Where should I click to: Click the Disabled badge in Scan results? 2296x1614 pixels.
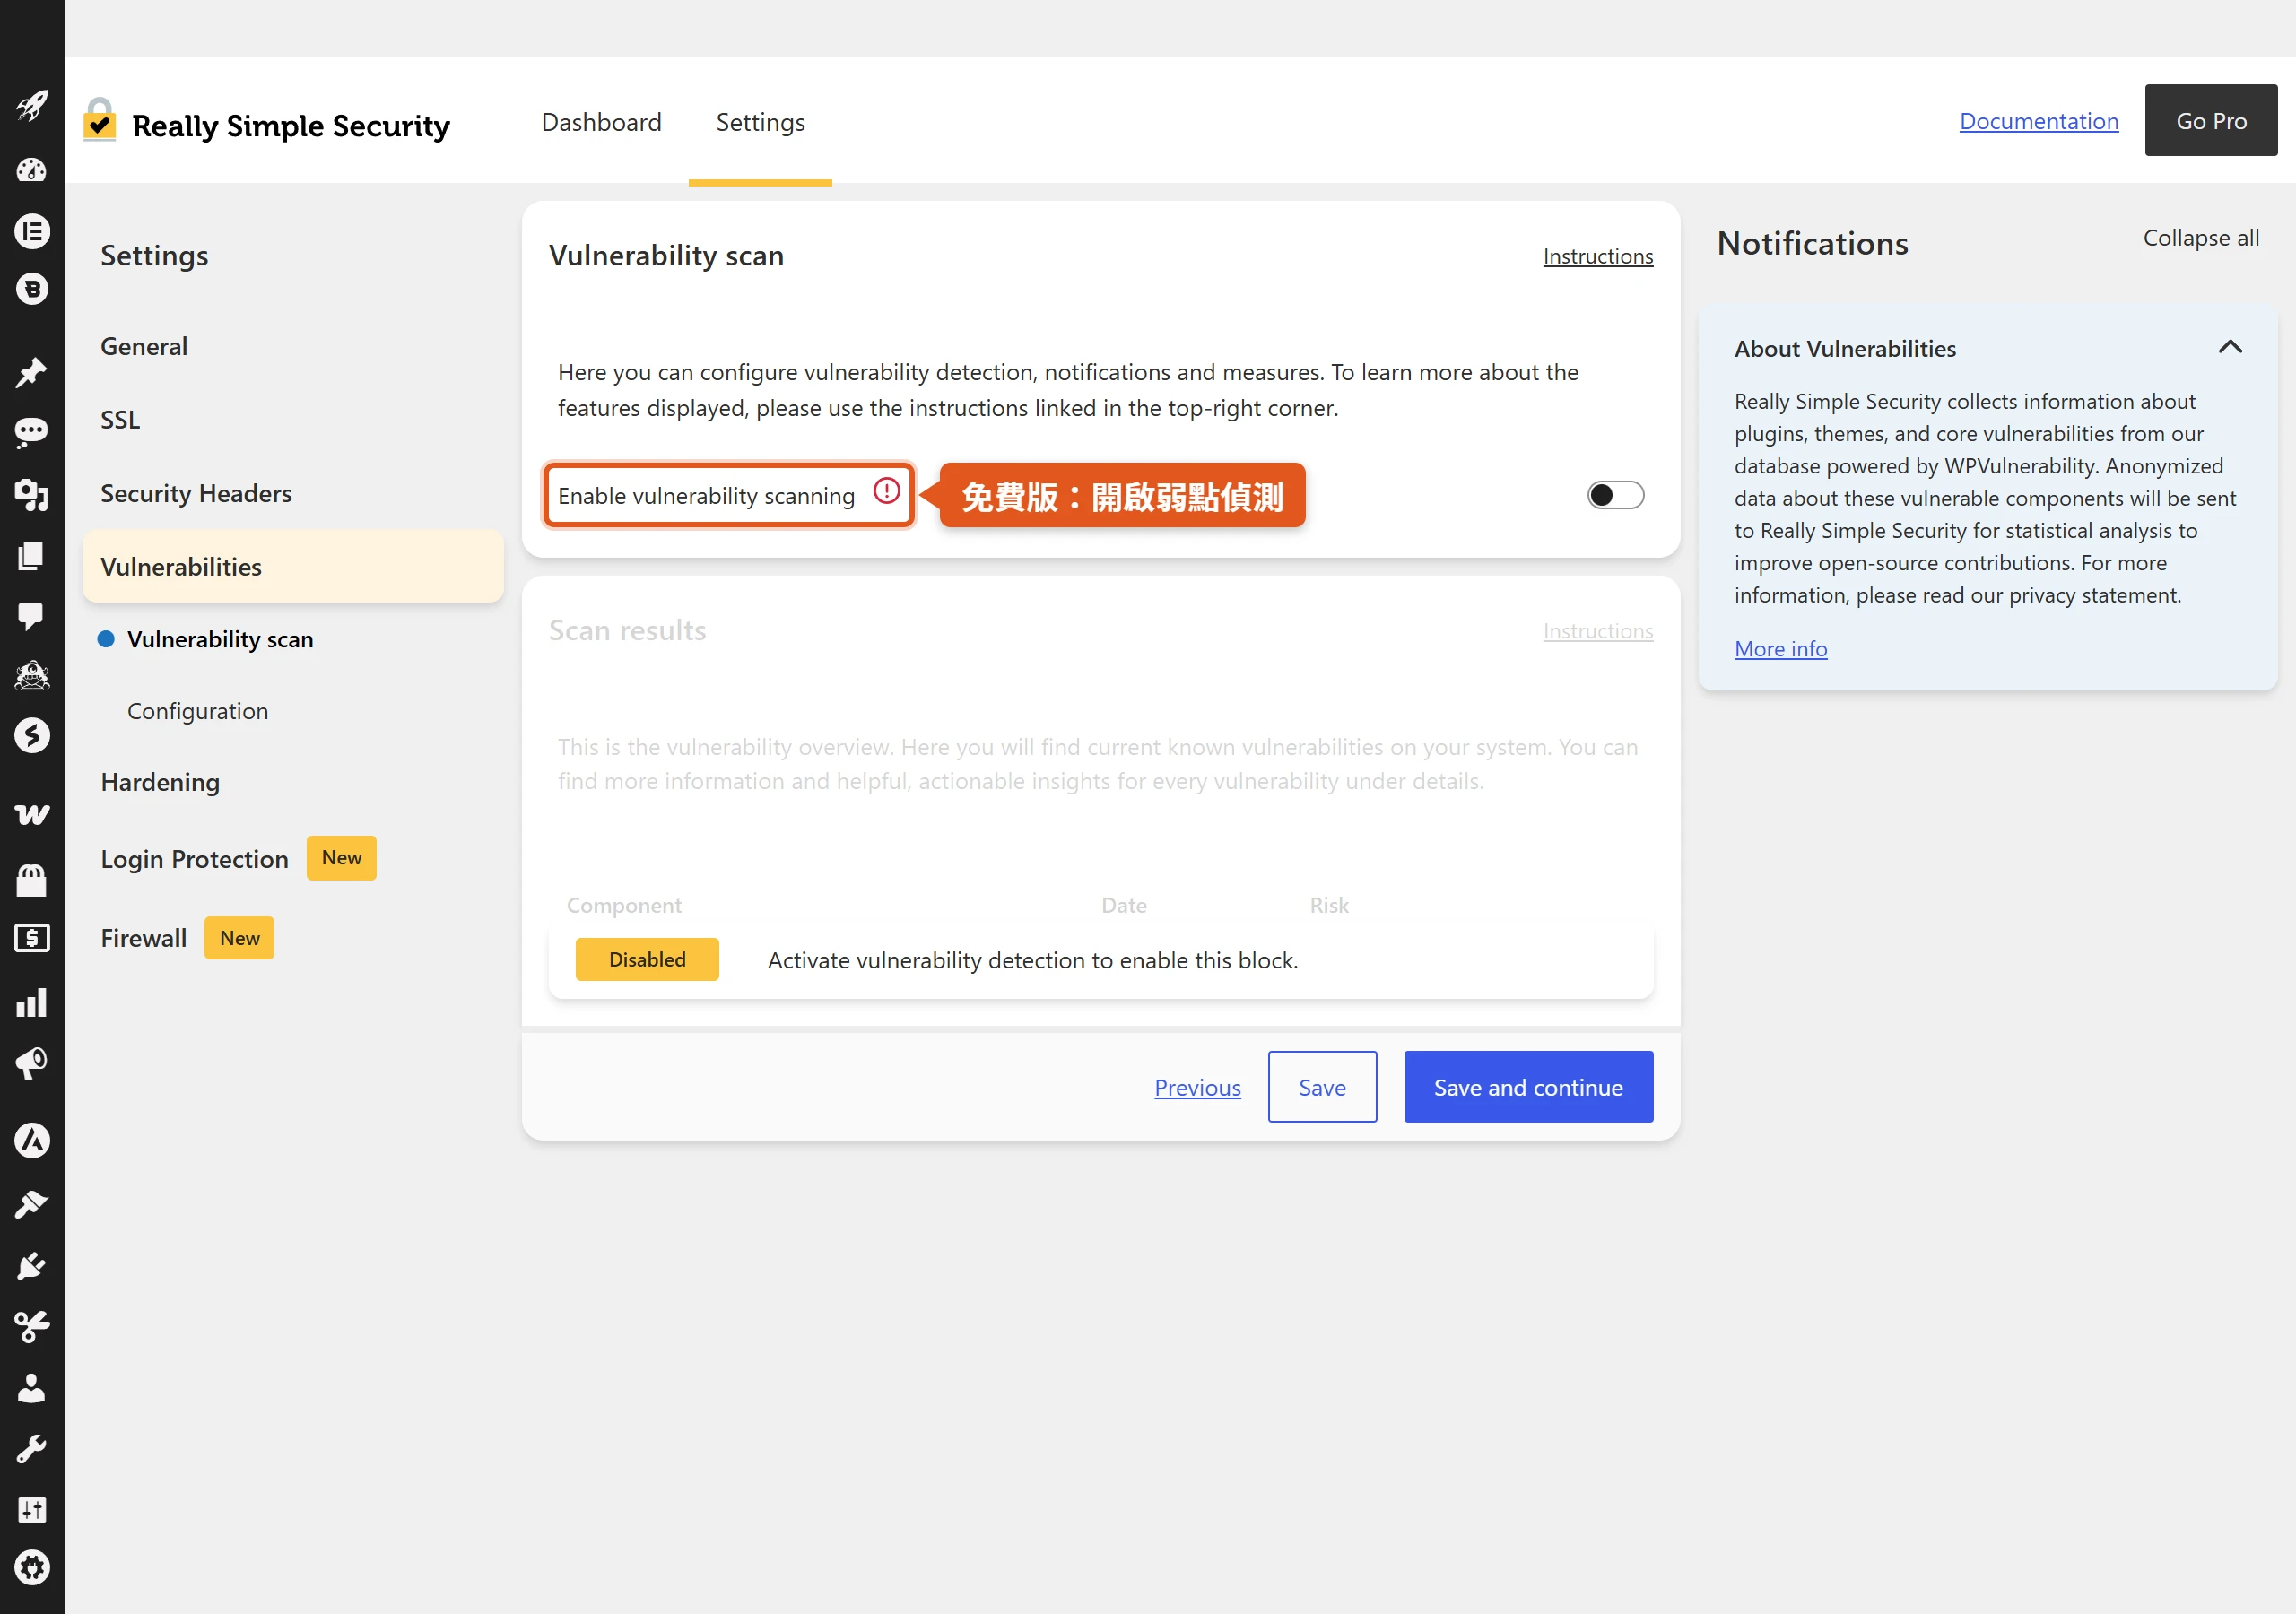[x=647, y=959]
